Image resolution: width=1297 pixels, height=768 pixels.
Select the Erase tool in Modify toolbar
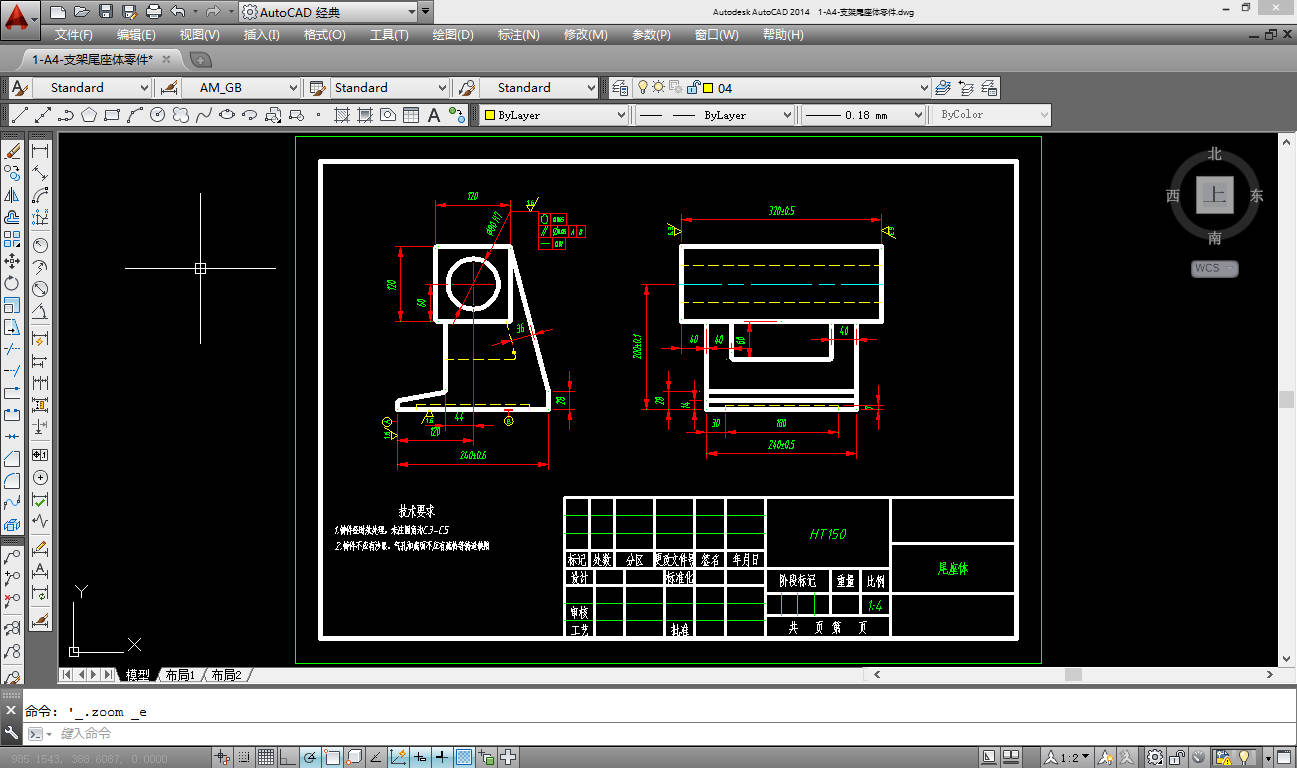(12, 151)
